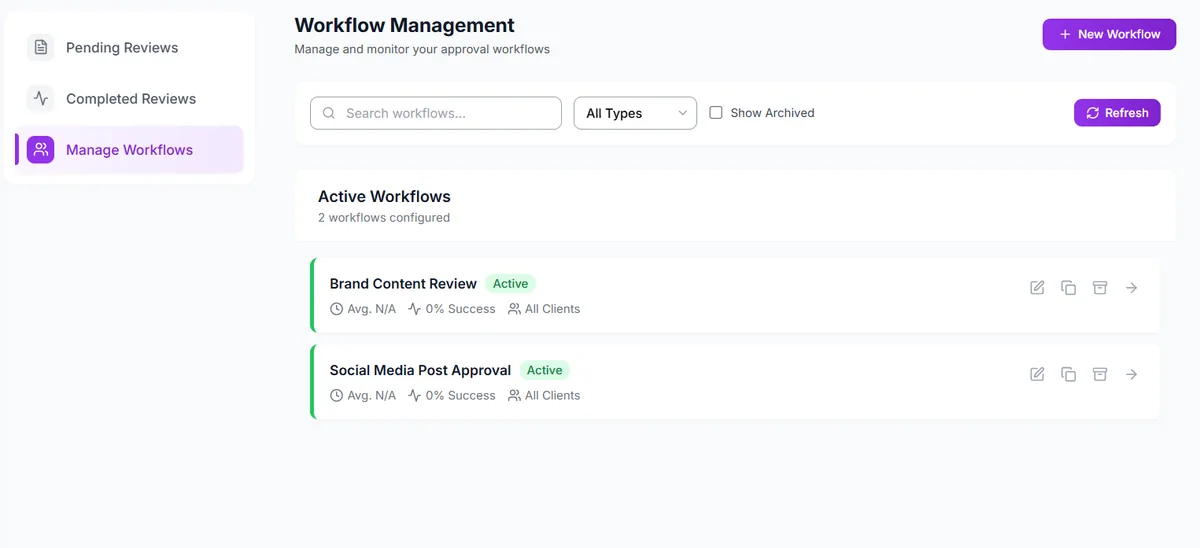Click 'Show Archived' label text
The image size is (1200, 548).
pos(772,113)
